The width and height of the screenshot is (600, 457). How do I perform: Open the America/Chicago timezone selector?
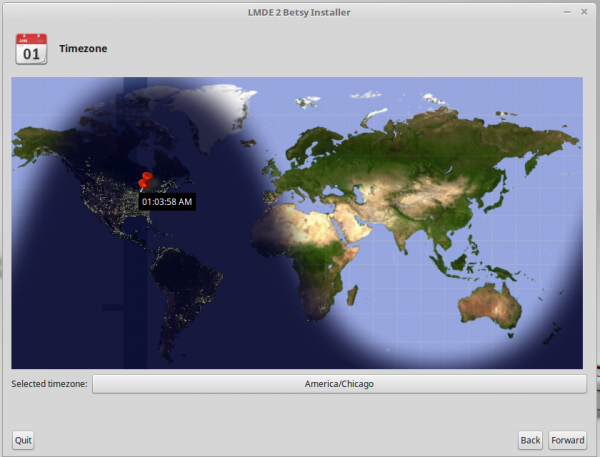pos(339,384)
